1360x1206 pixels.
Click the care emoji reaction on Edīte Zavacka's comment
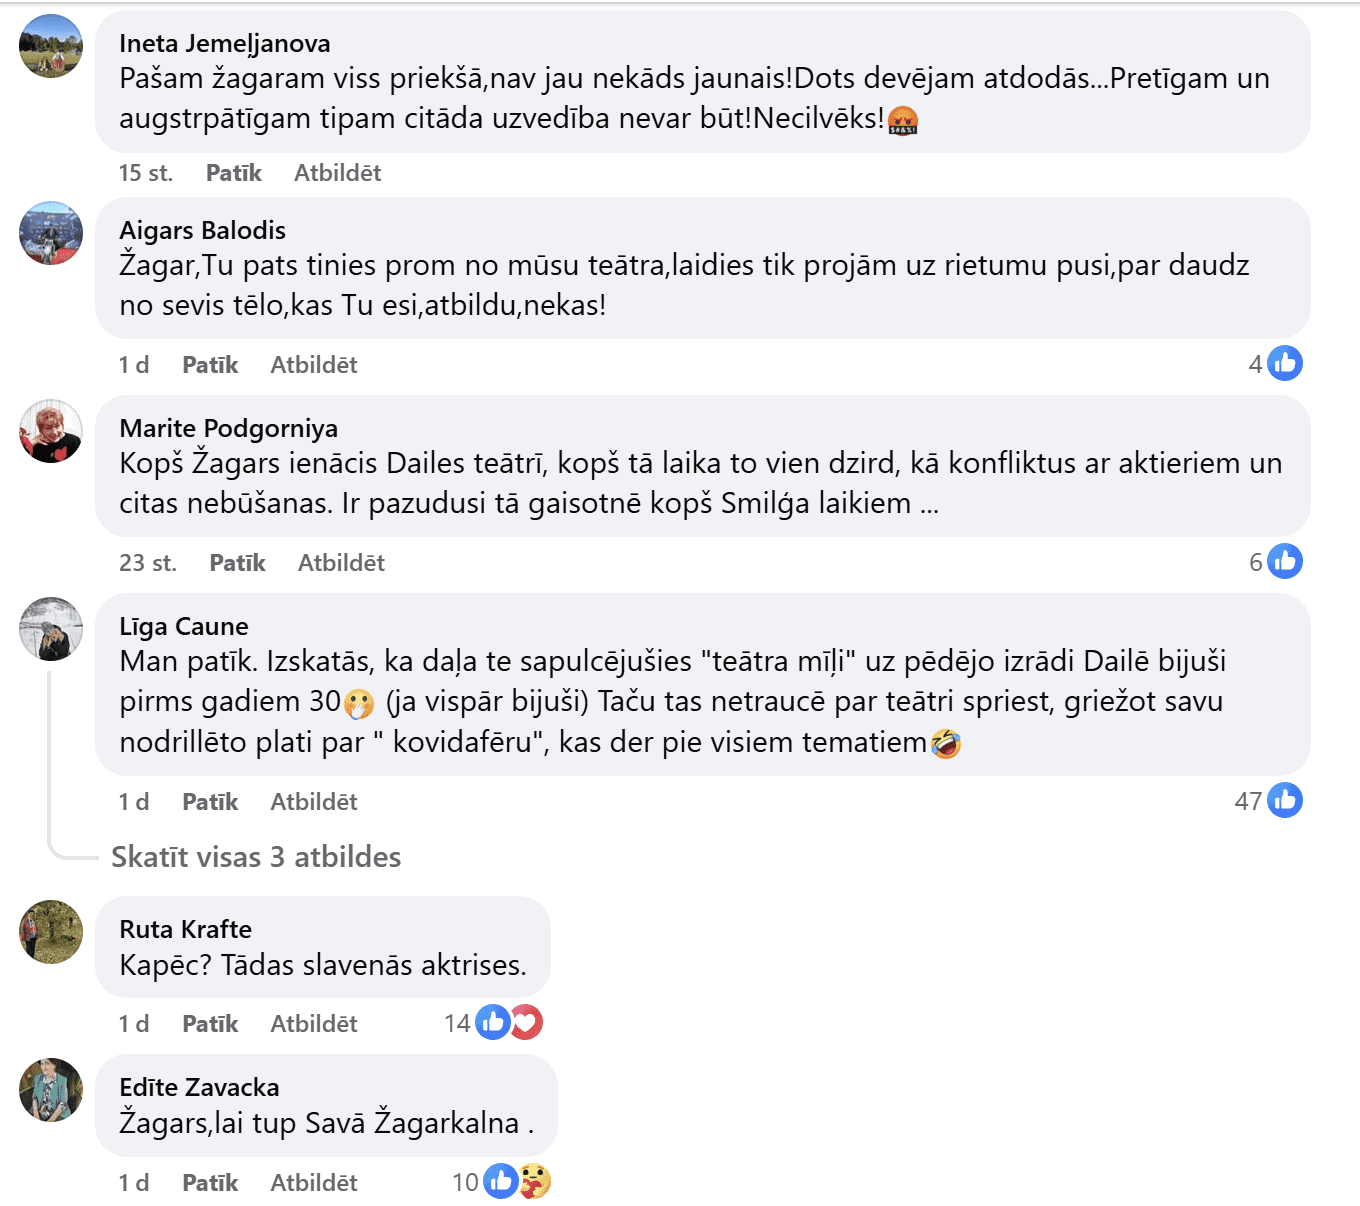coord(535,1182)
